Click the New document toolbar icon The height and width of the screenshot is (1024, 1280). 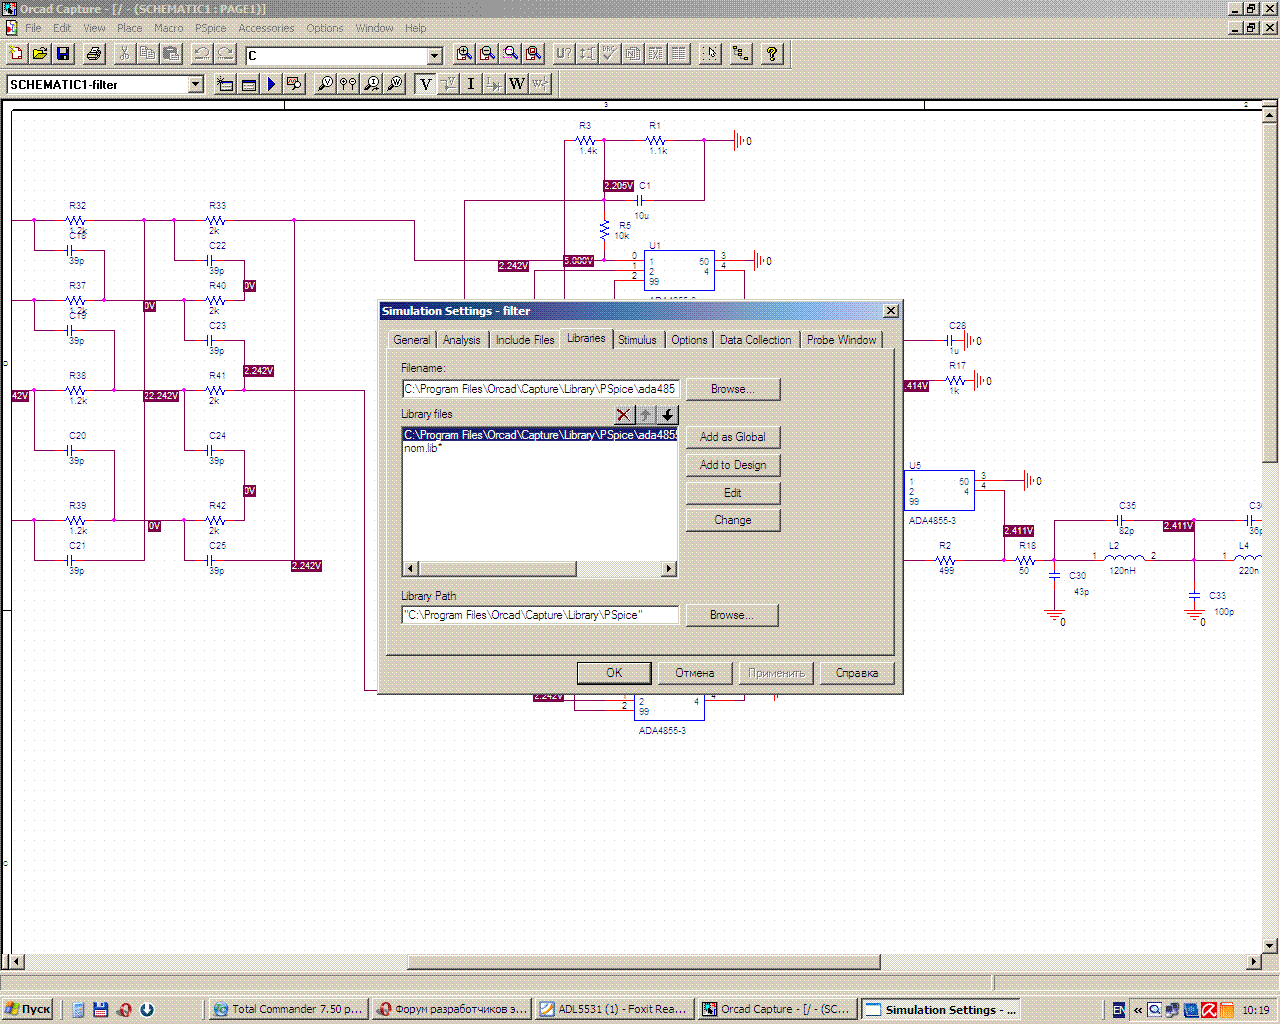(16, 54)
